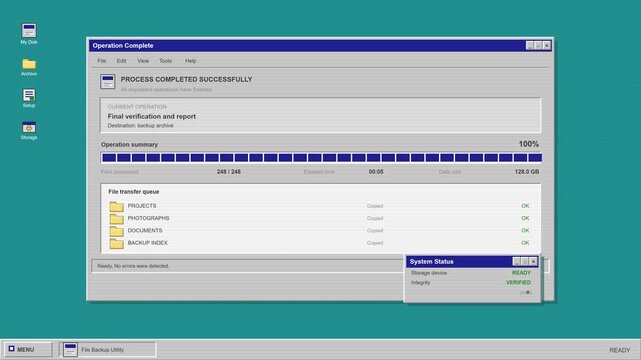Click the OK status for BACKUP INDEX
The height and width of the screenshot is (360, 641).
pyautogui.click(x=525, y=243)
